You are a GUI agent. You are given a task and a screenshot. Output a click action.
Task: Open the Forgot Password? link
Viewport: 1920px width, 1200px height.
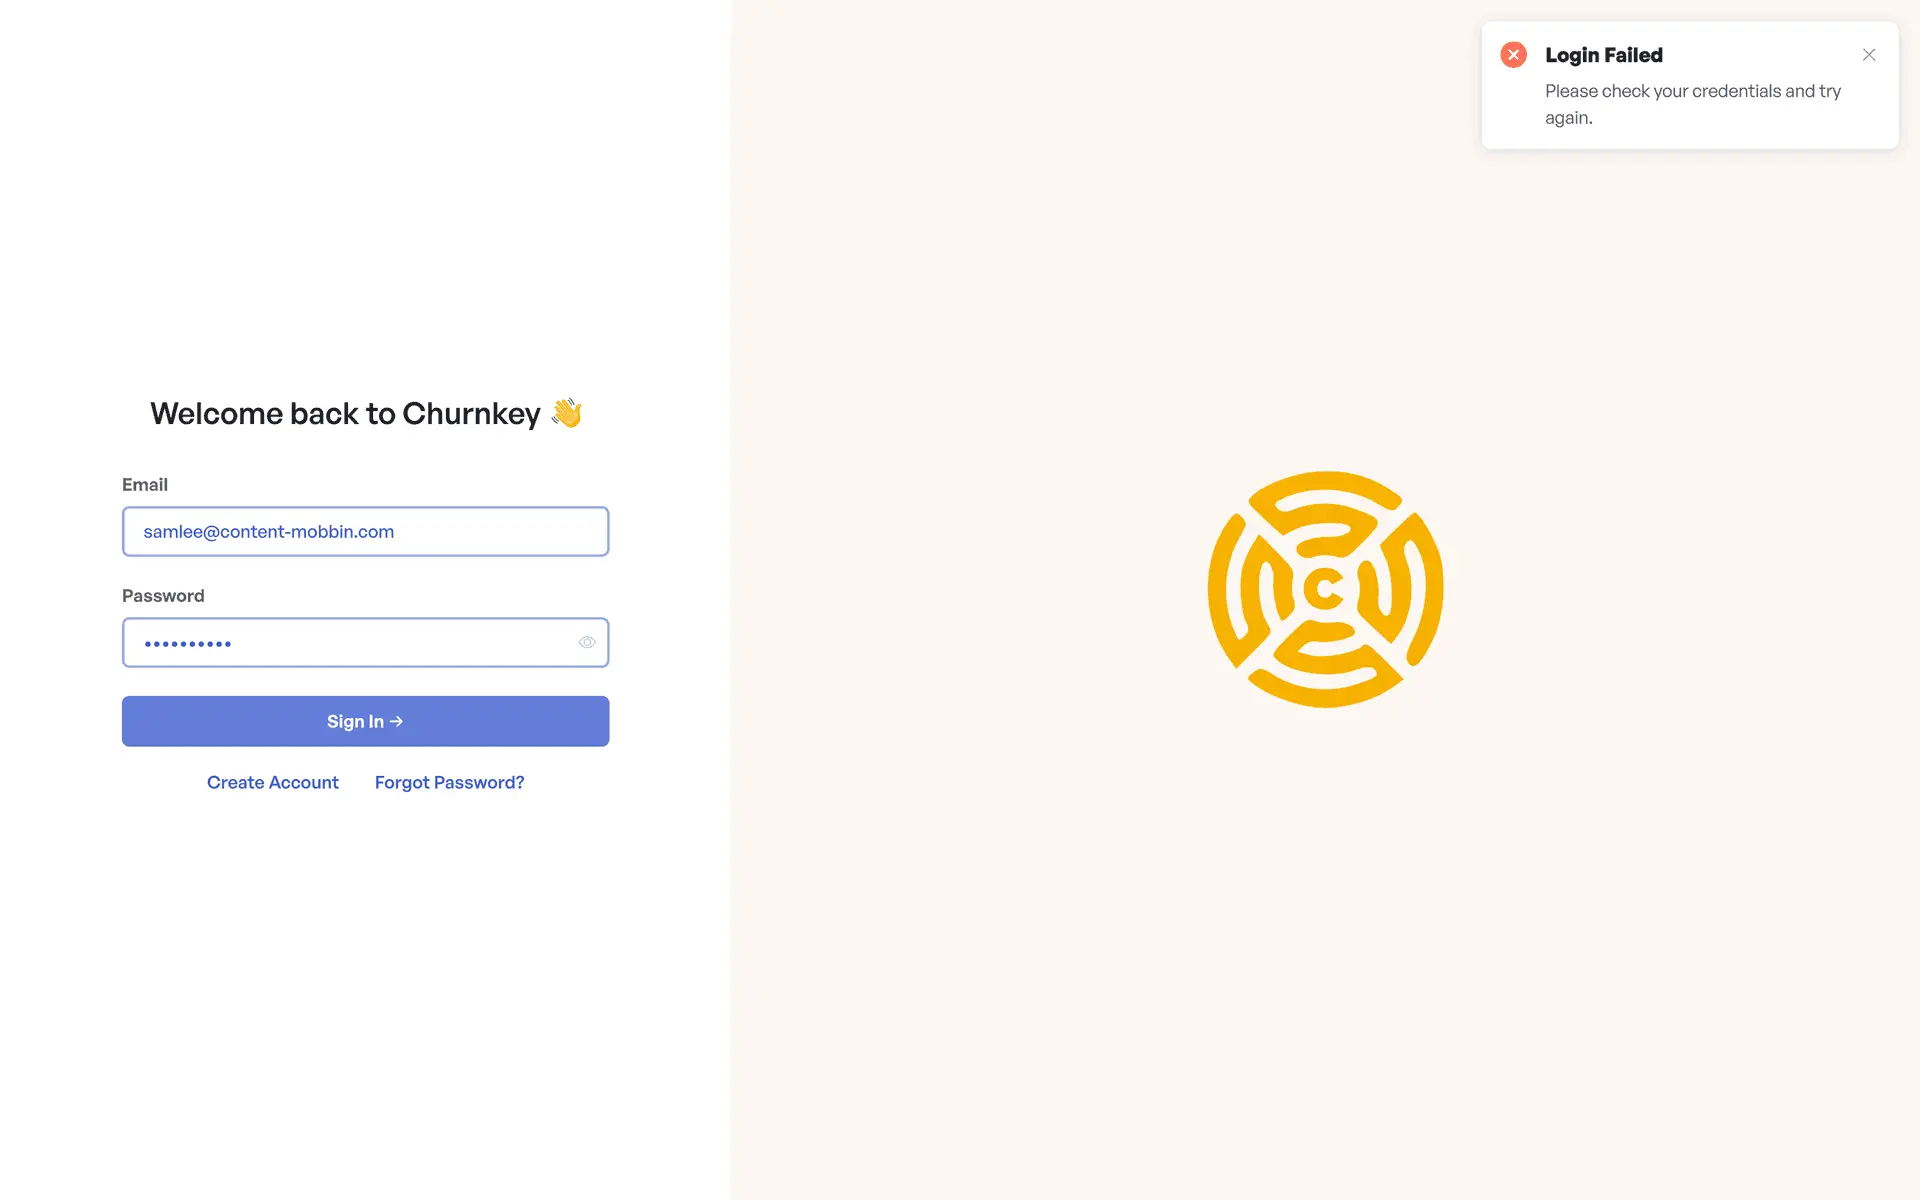(449, 782)
